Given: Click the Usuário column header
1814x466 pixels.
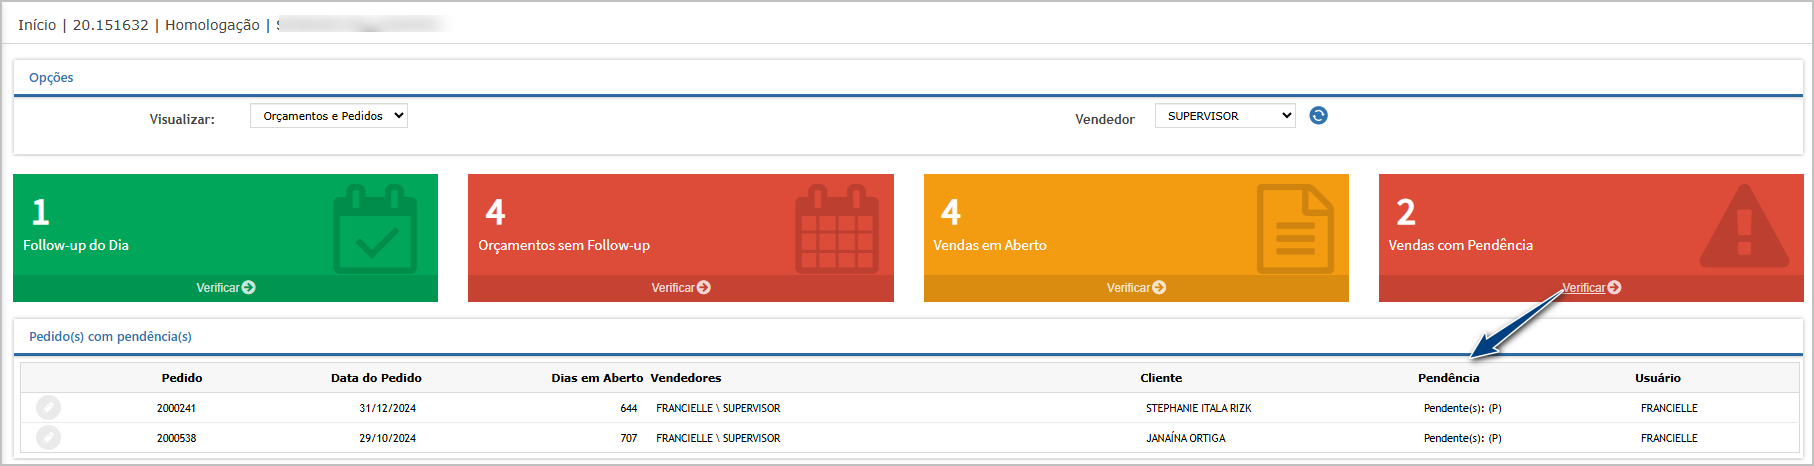Looking at the screenshot, I should point(1658,378).
